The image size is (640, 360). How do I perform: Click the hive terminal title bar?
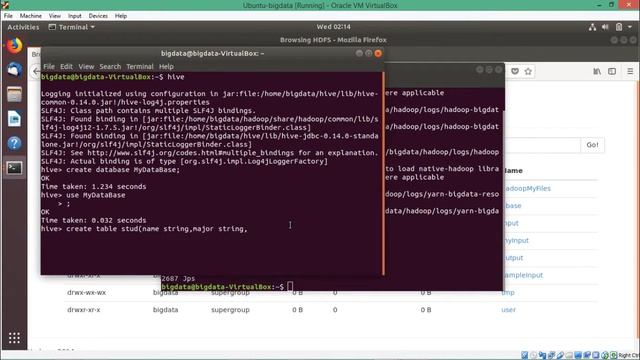point(212,53)
